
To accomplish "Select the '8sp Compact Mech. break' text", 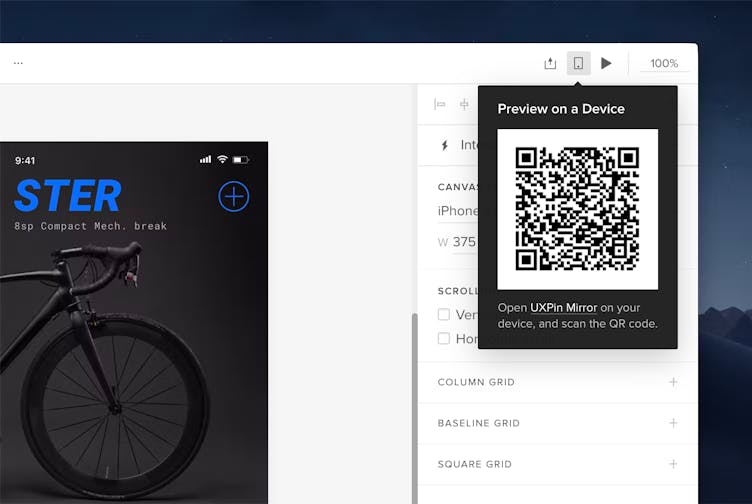I will pyautogui.click(x=90, y=226).
